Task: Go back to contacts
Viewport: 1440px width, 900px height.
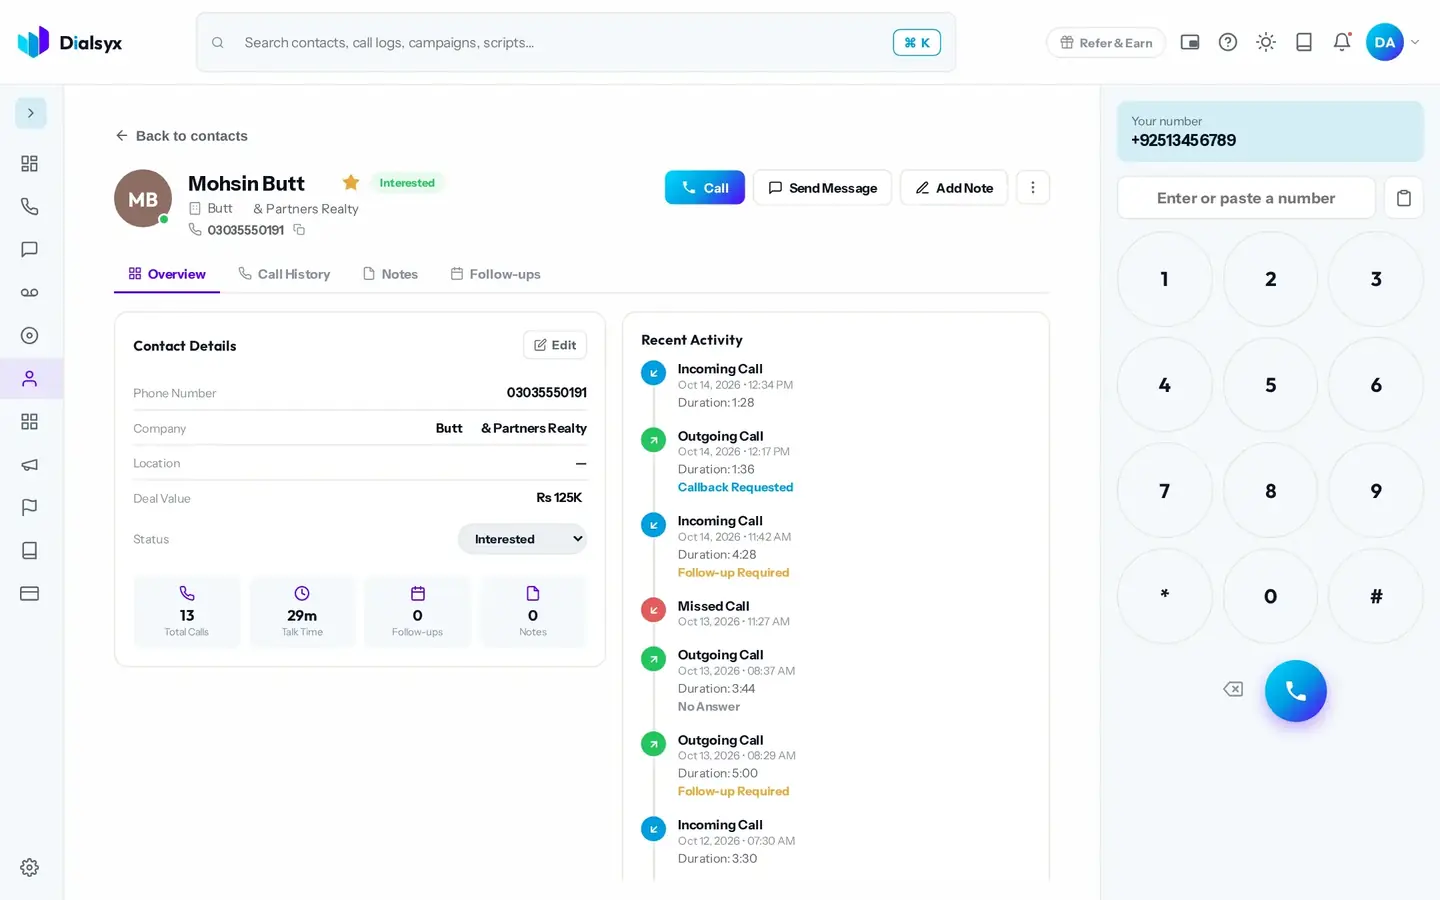Action: (181, 136)
